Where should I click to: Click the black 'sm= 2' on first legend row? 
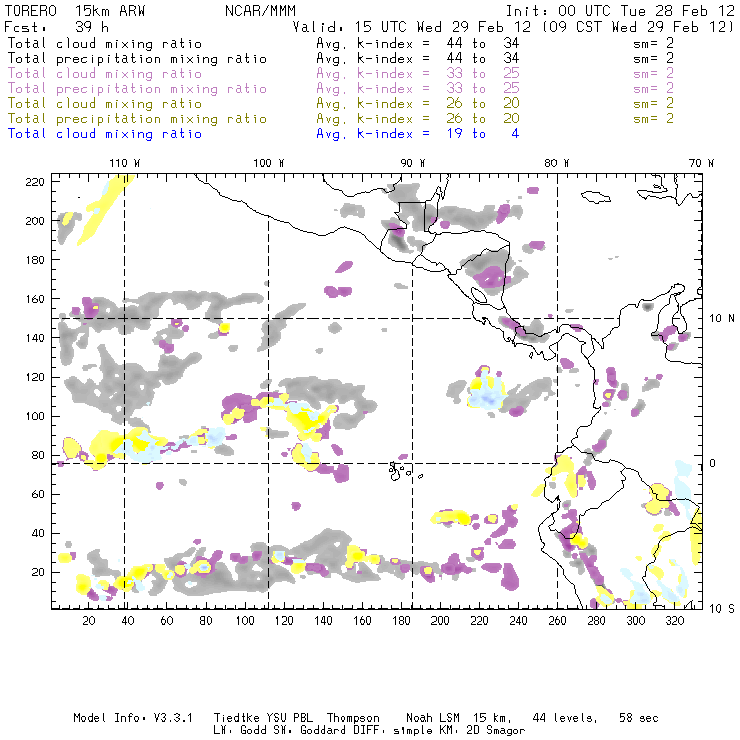pos(653,43)
